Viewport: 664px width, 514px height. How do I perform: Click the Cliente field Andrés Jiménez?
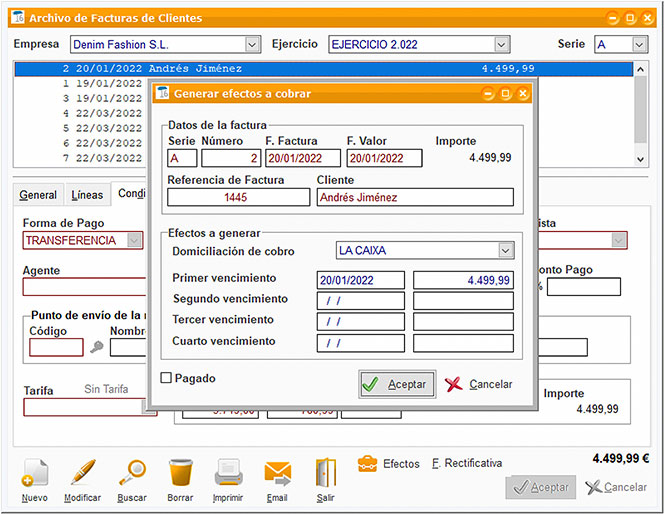pyautogui.click(x=415, y=197)
